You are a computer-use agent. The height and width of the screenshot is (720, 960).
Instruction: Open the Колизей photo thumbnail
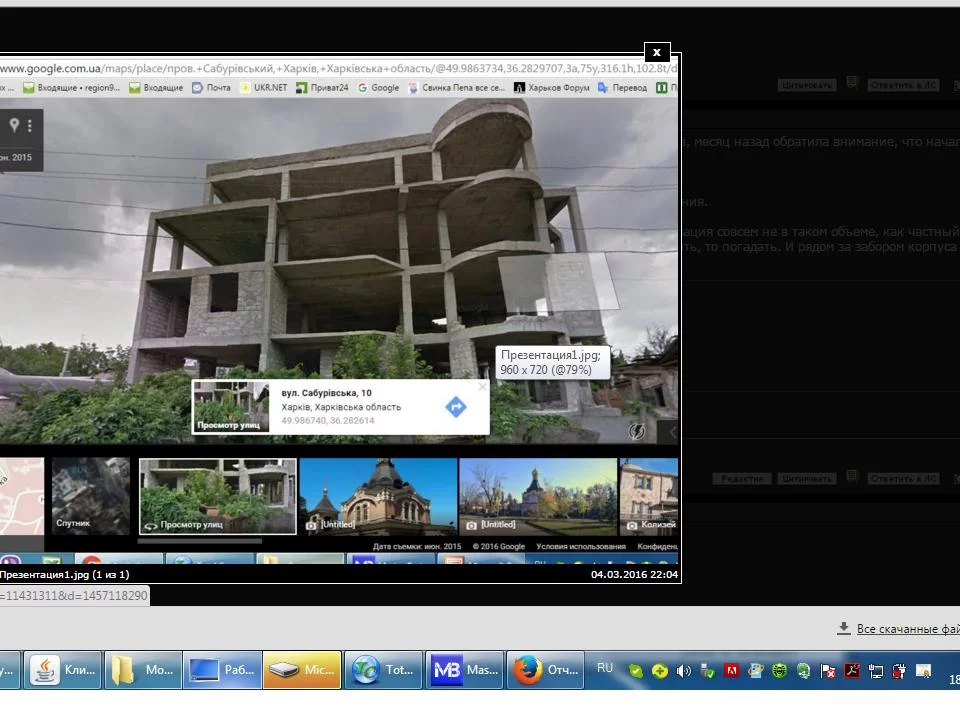tap(649, 496)
